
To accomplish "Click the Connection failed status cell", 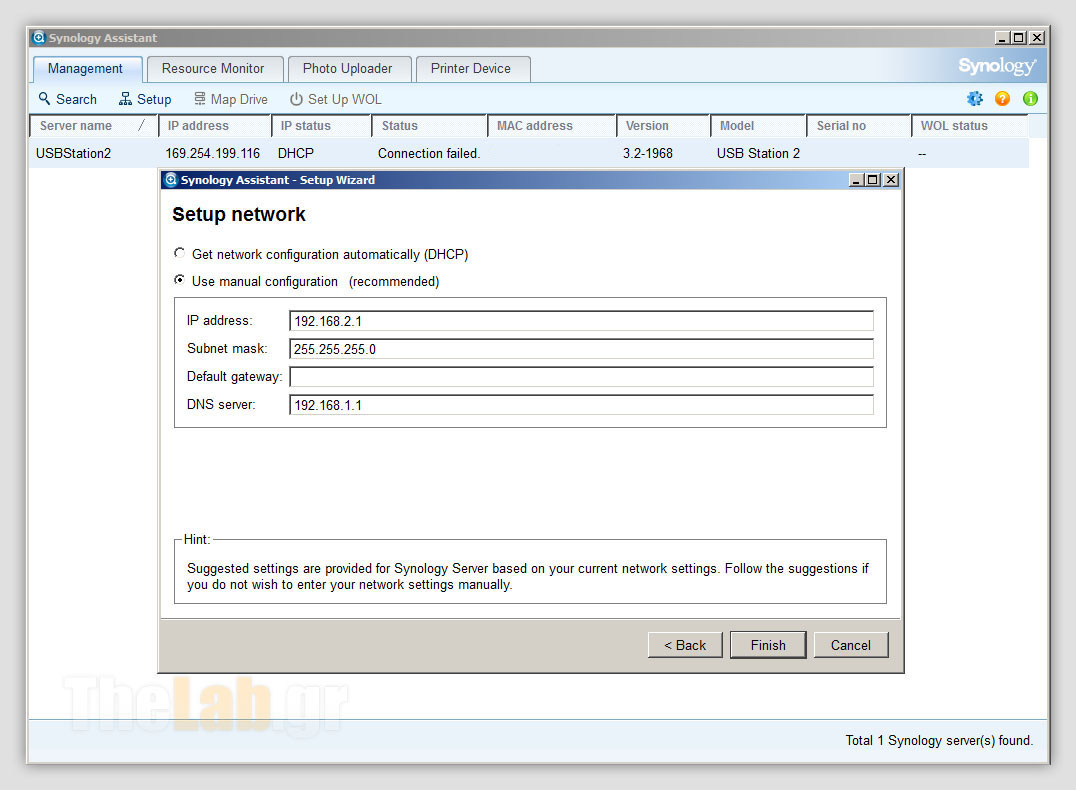I will 429,153.
